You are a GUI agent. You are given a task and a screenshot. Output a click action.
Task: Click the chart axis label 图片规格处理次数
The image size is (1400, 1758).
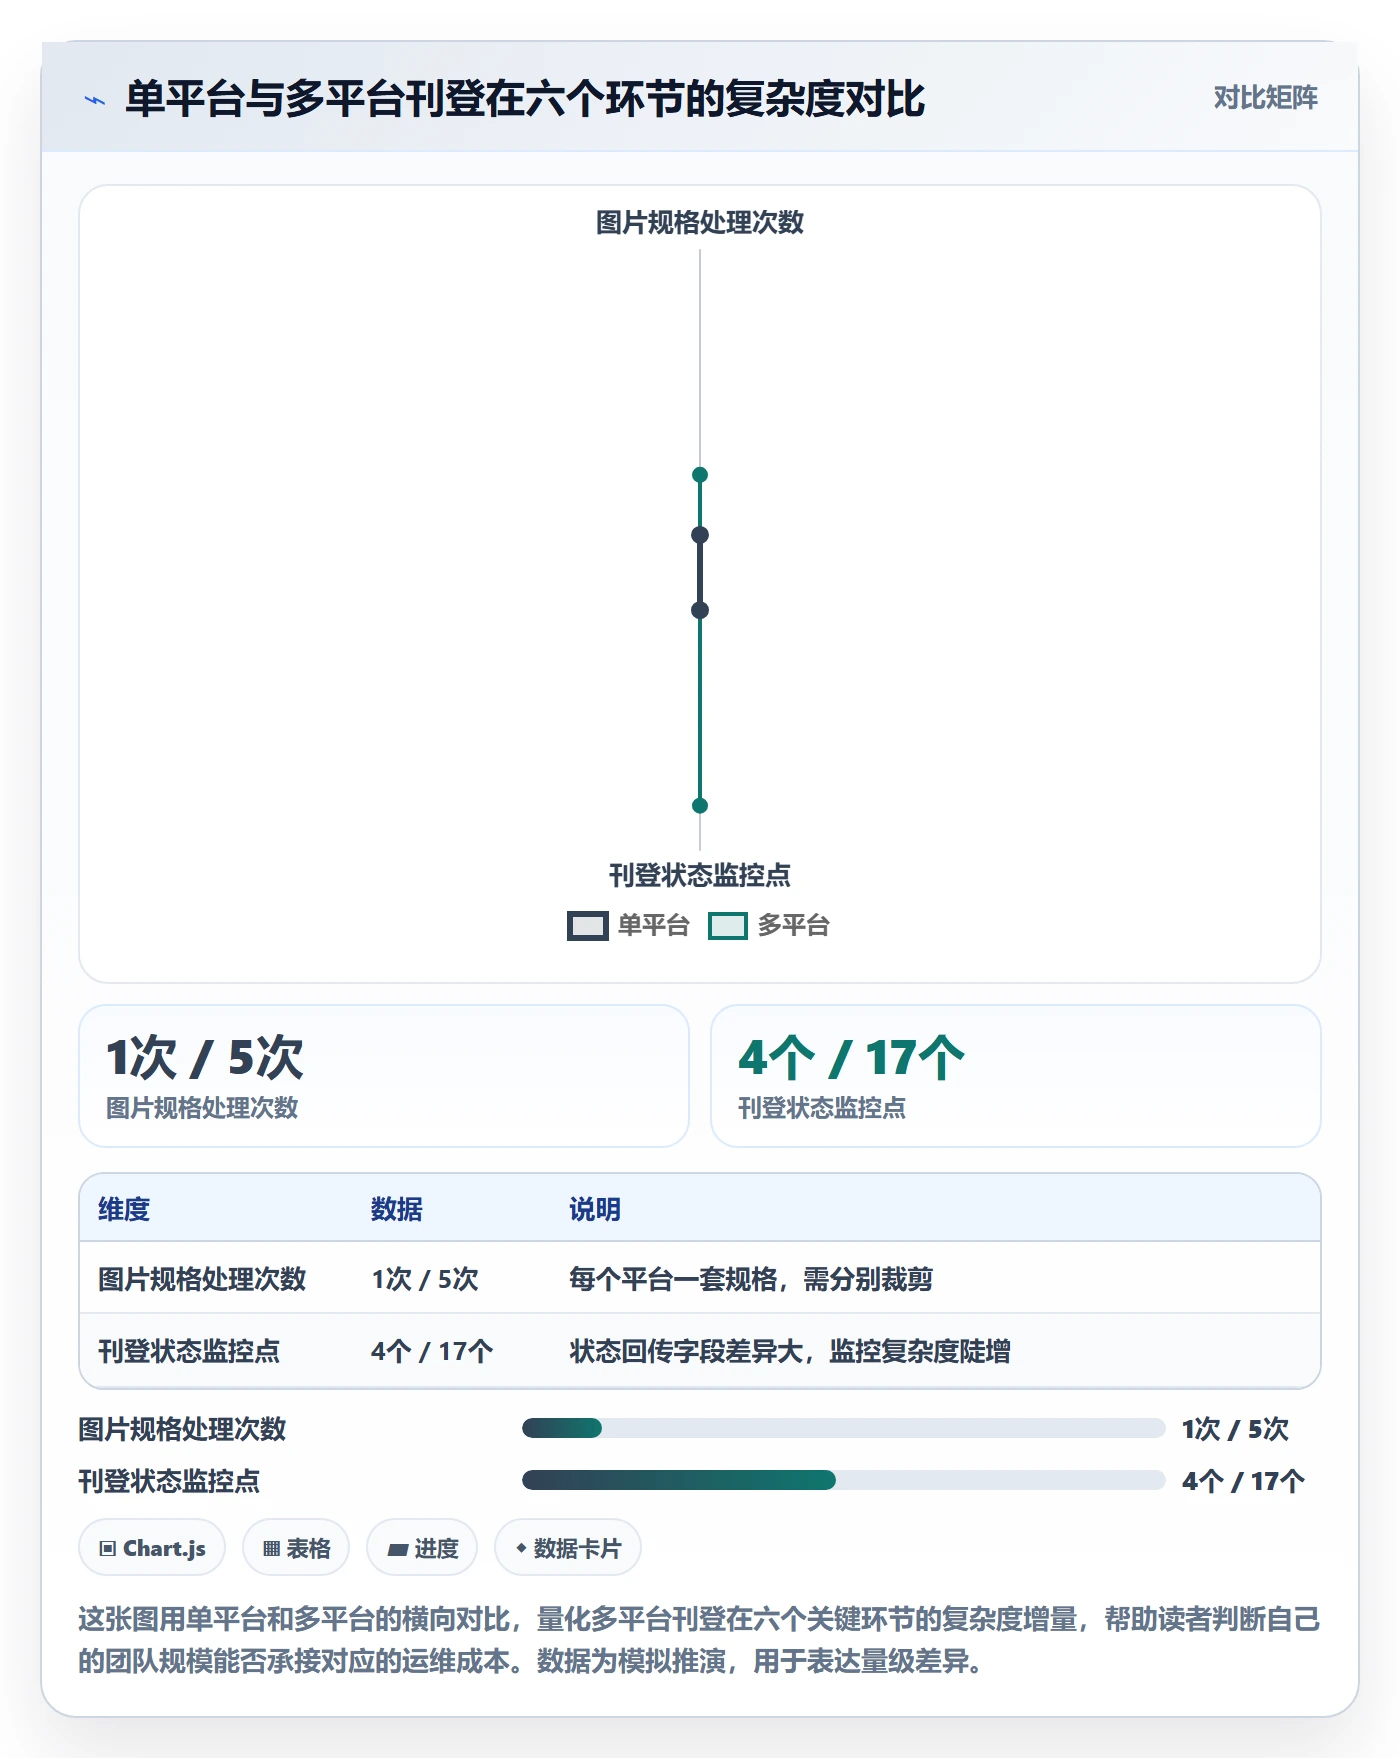click(700, 222)
